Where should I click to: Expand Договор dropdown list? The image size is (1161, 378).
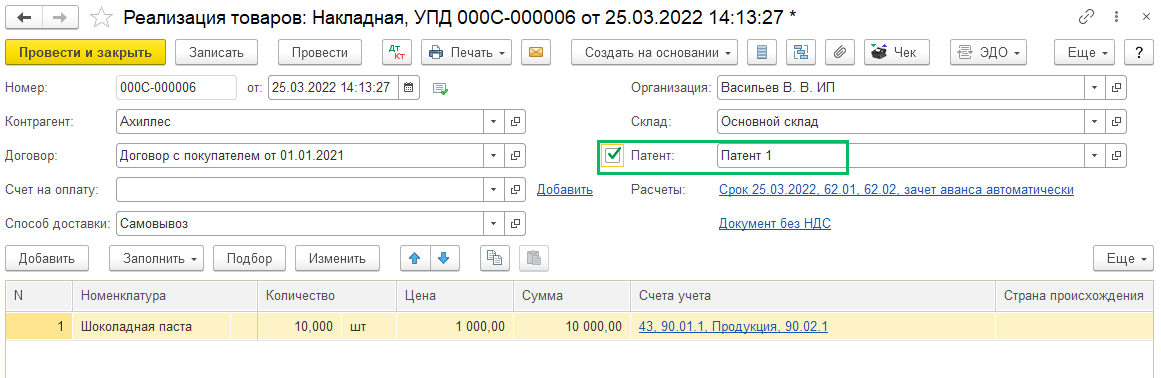click(494, 155)
